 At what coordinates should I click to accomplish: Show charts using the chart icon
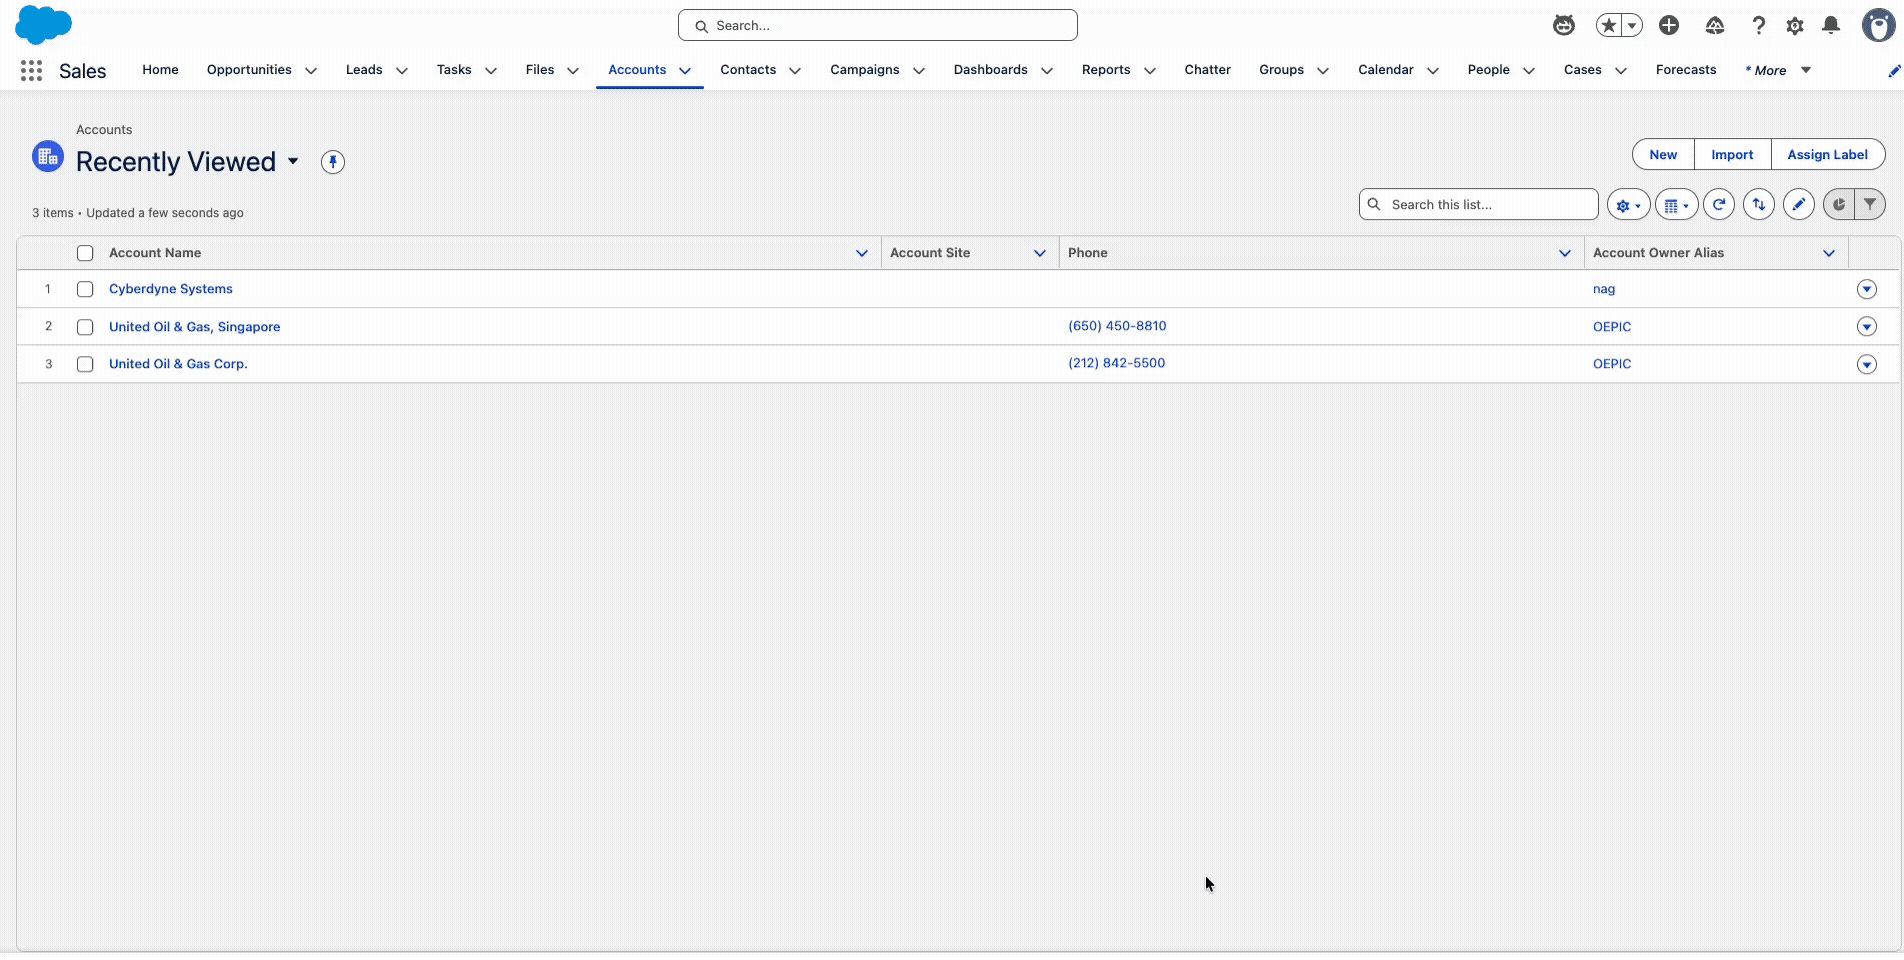tap(1837, 204)
